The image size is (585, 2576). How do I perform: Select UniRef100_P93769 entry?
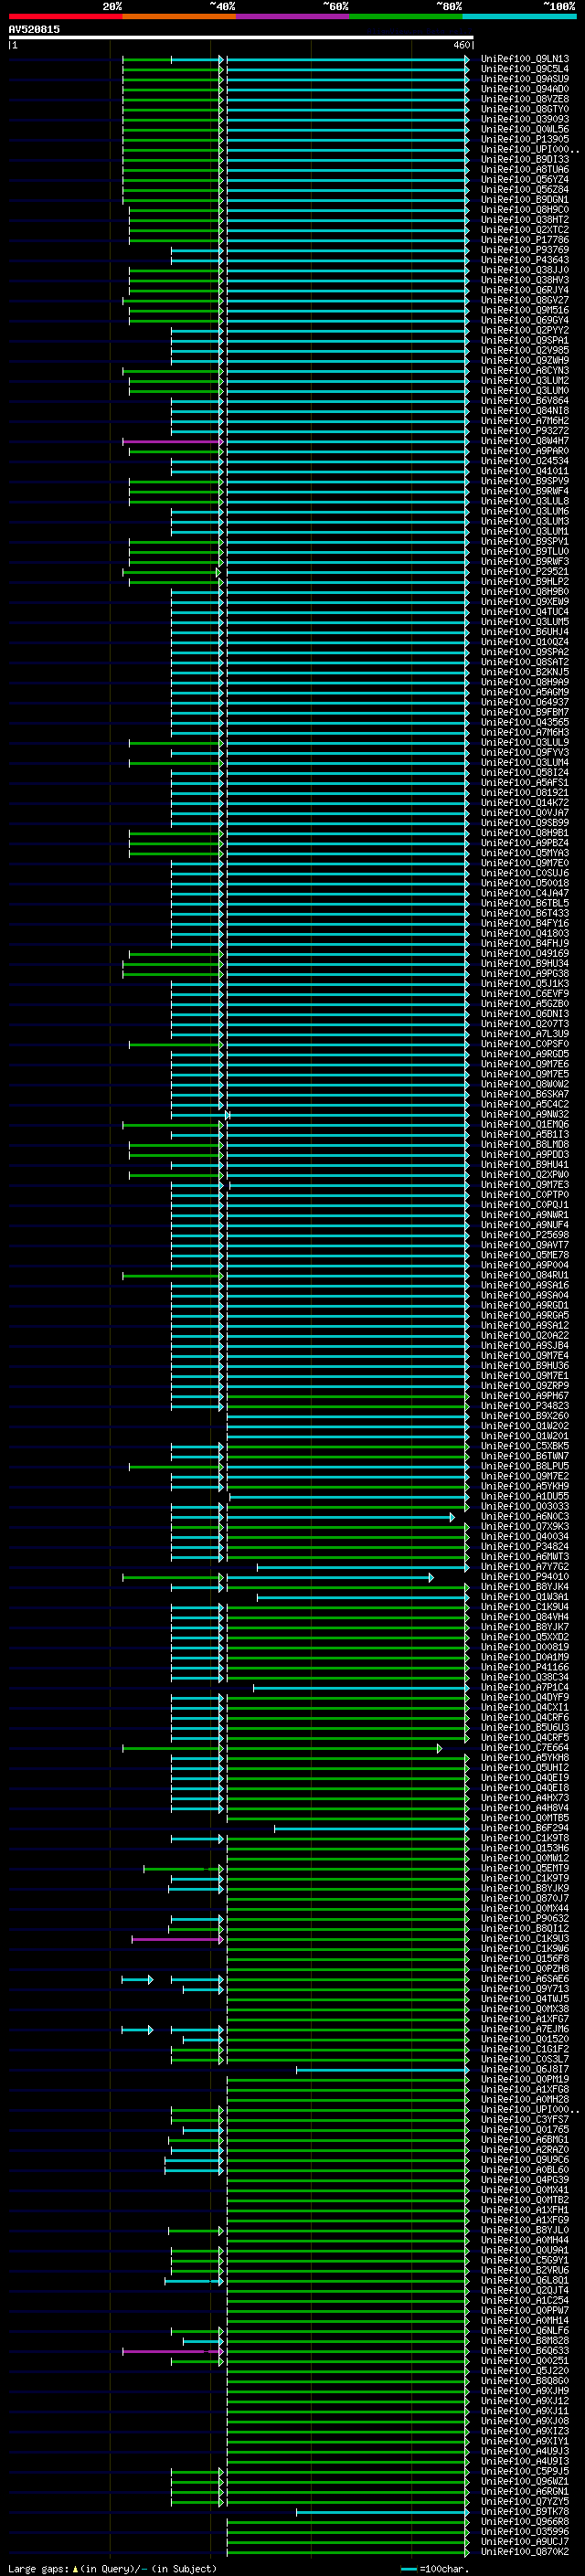tap(524, 250)
